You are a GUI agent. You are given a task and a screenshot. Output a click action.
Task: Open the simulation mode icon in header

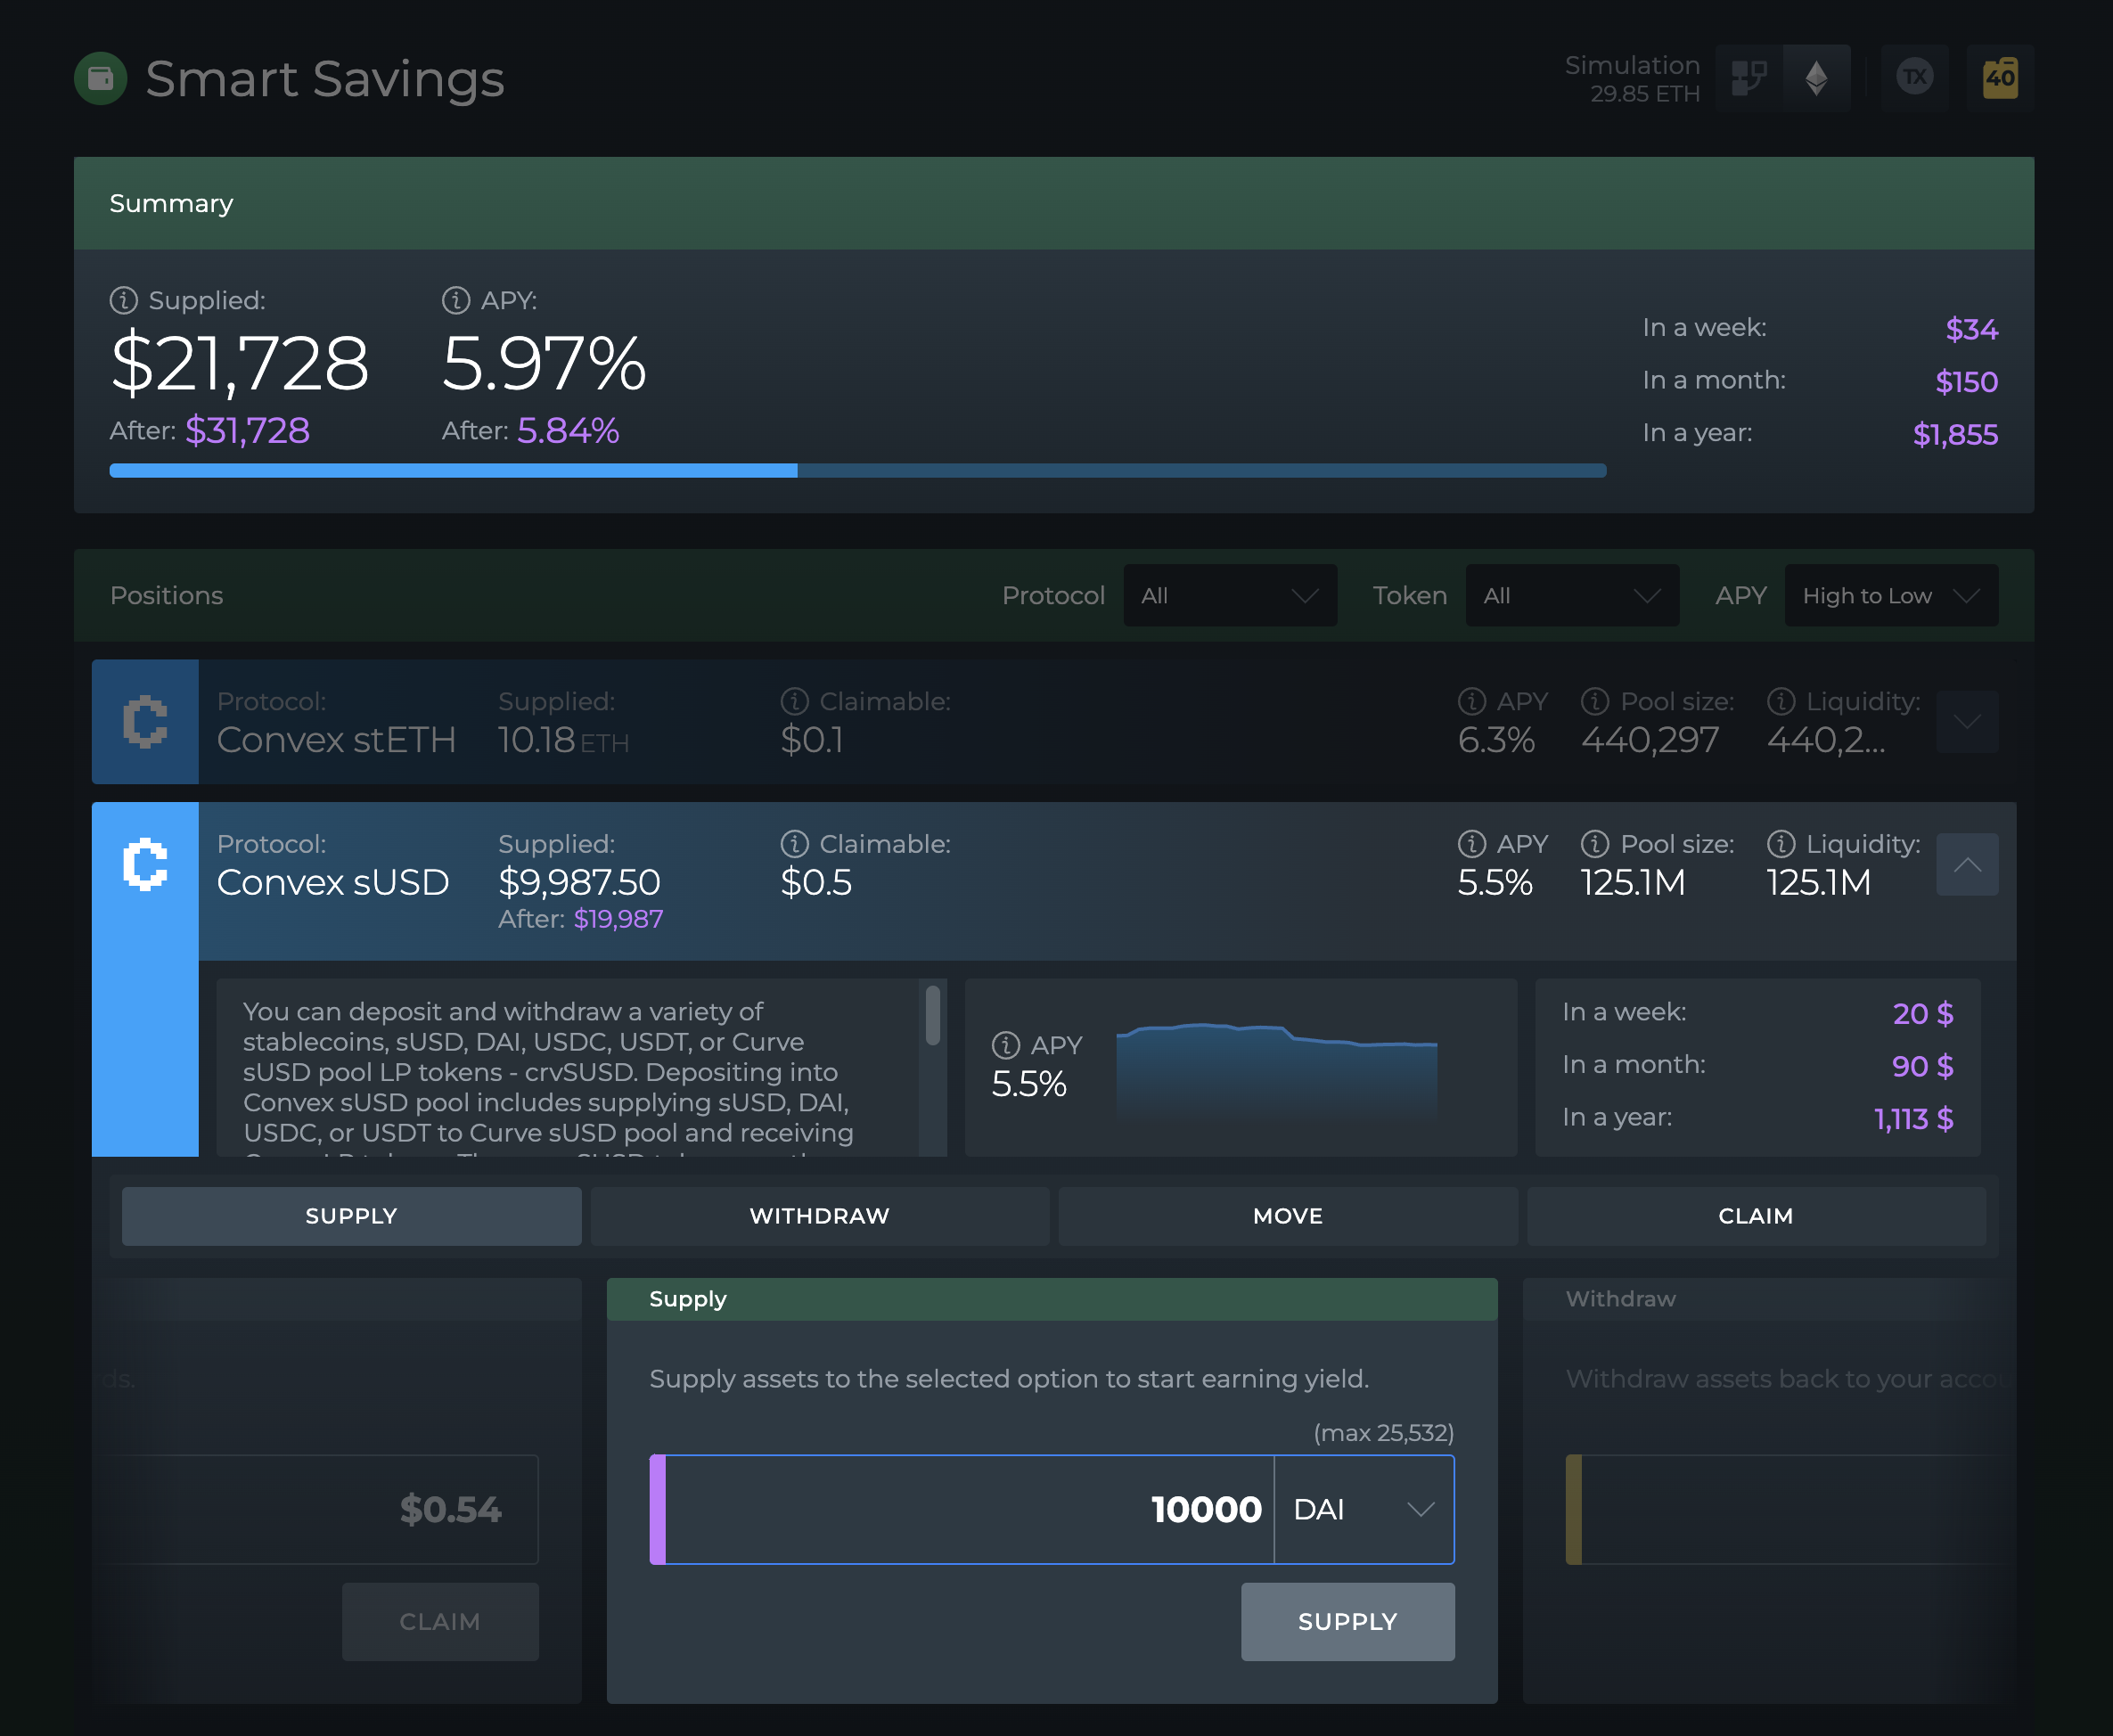1749,77
